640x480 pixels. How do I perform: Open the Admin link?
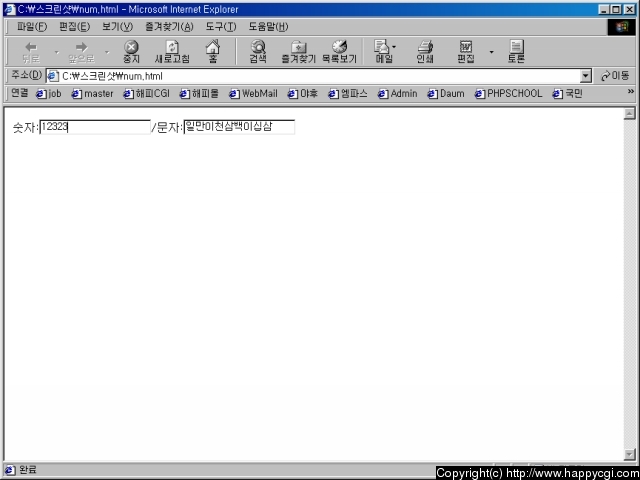pyautogui.click(x=397, y=94)
